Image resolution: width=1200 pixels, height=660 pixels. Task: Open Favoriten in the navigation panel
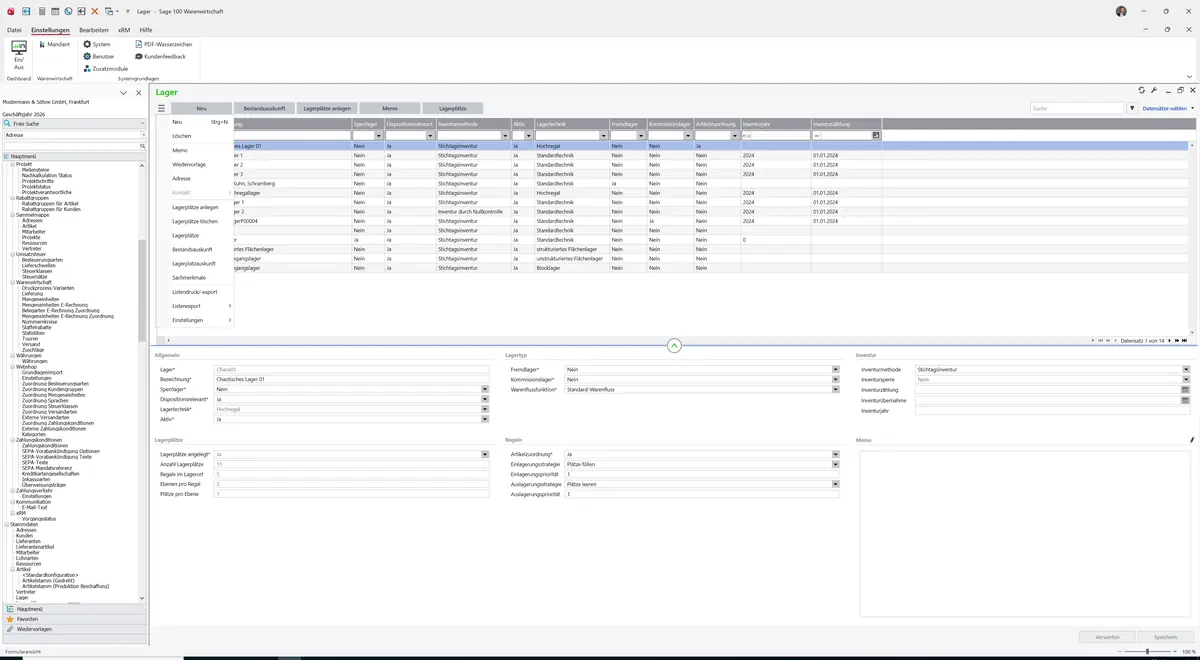[x=74, y=619]
